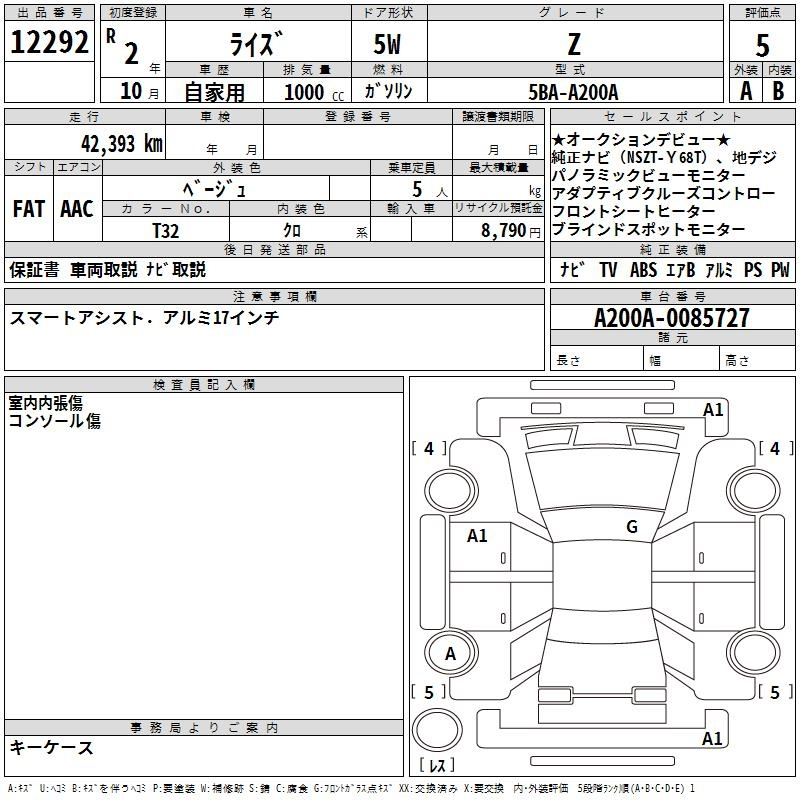
Task: Click the seating capacity 5 人
Action: [430, 190]
